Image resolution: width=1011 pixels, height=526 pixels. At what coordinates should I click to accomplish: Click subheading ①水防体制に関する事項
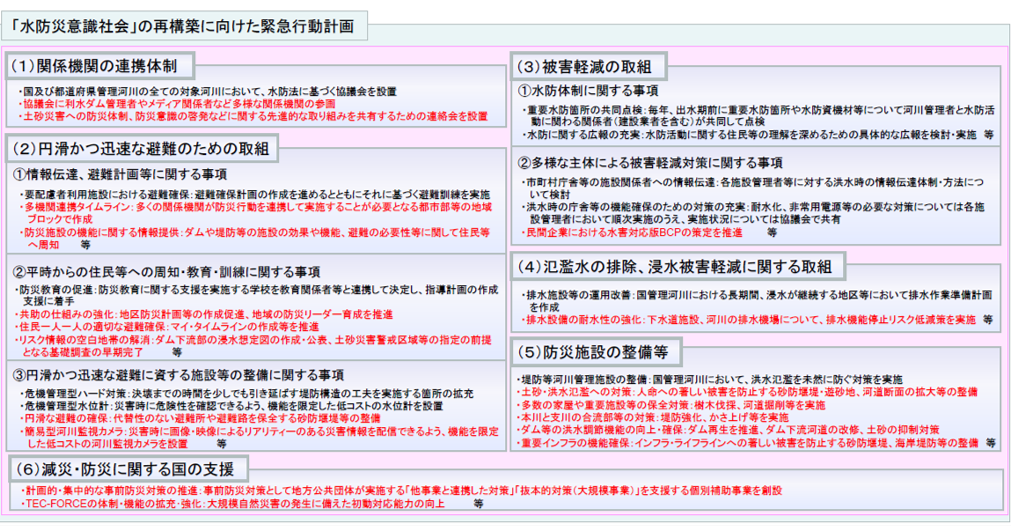588,91
